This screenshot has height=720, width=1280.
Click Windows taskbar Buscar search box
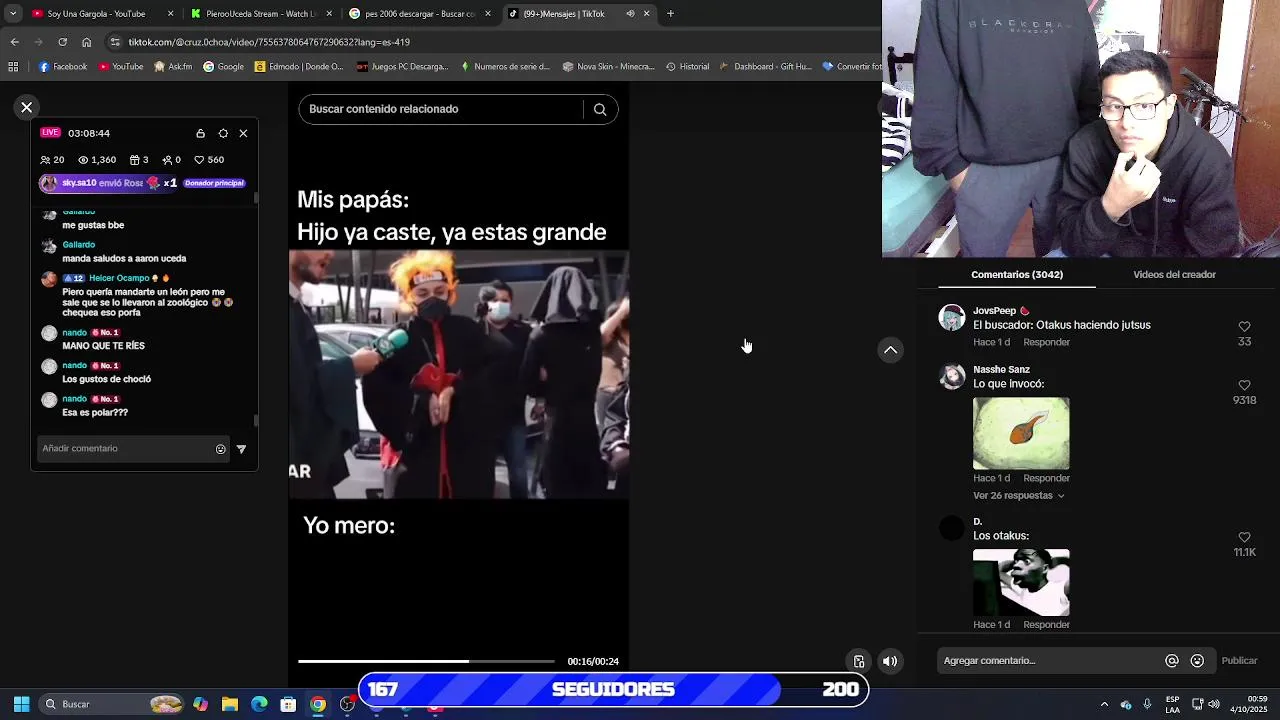(112, 704)
